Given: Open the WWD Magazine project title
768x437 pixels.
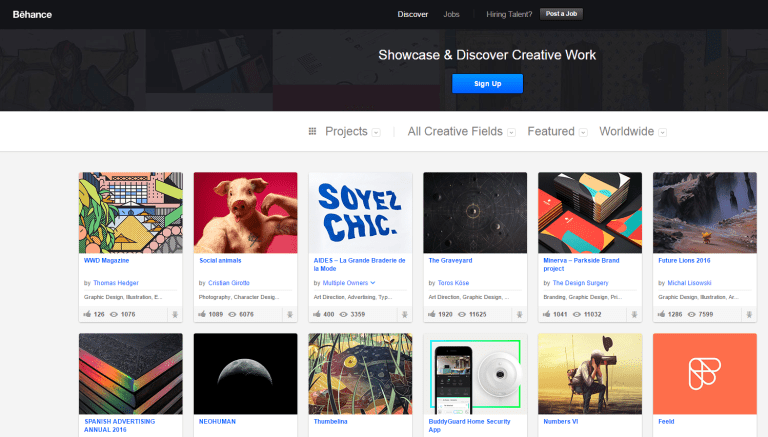Looking at the screenshot, I should [x=106, y=261].
